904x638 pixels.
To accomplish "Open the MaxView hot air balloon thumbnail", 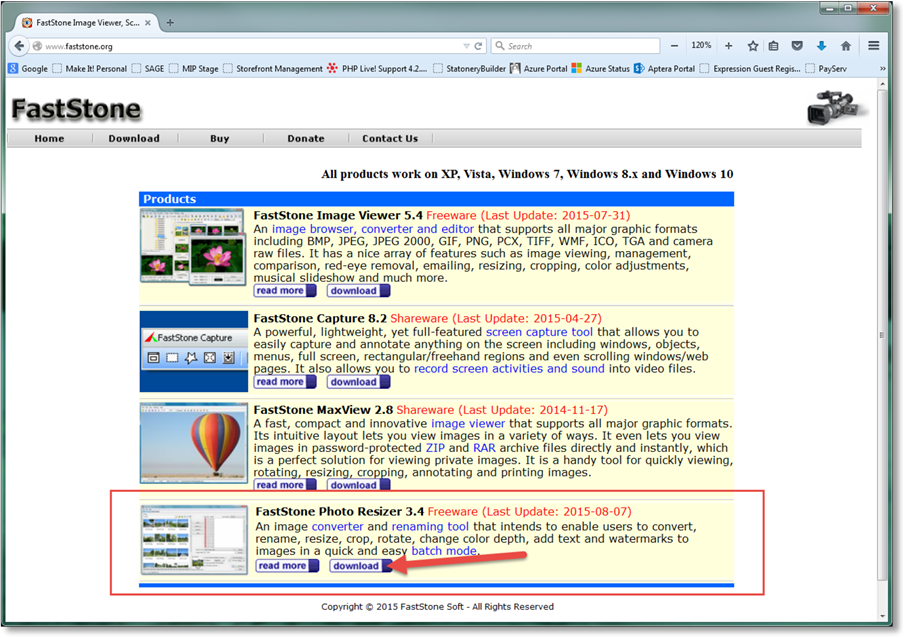I will pyautogui.click(x=194, y=443).
